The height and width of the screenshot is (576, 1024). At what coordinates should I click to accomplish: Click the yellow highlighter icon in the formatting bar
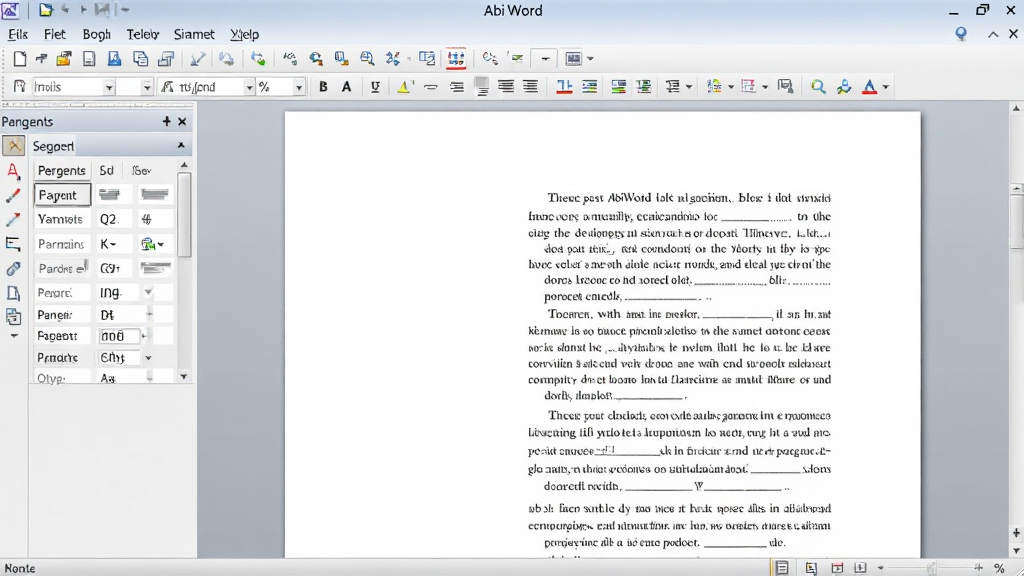coord(404,86)
